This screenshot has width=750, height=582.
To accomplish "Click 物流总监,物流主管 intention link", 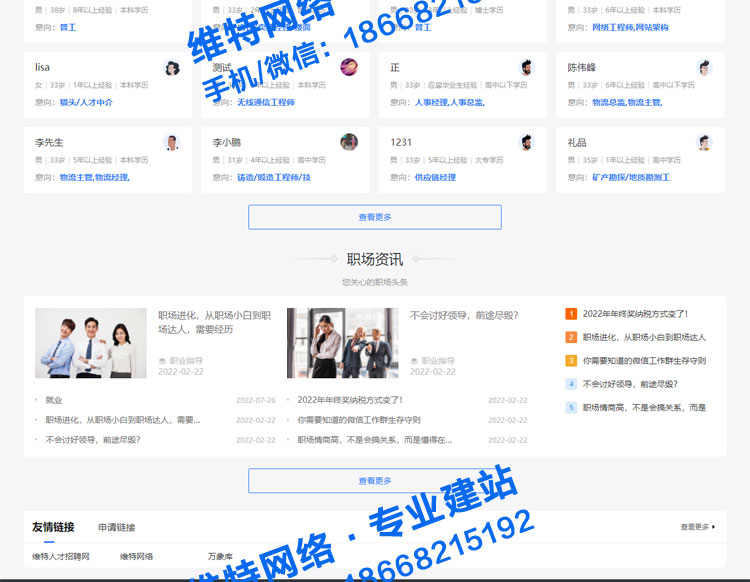I will pos(627,102).
